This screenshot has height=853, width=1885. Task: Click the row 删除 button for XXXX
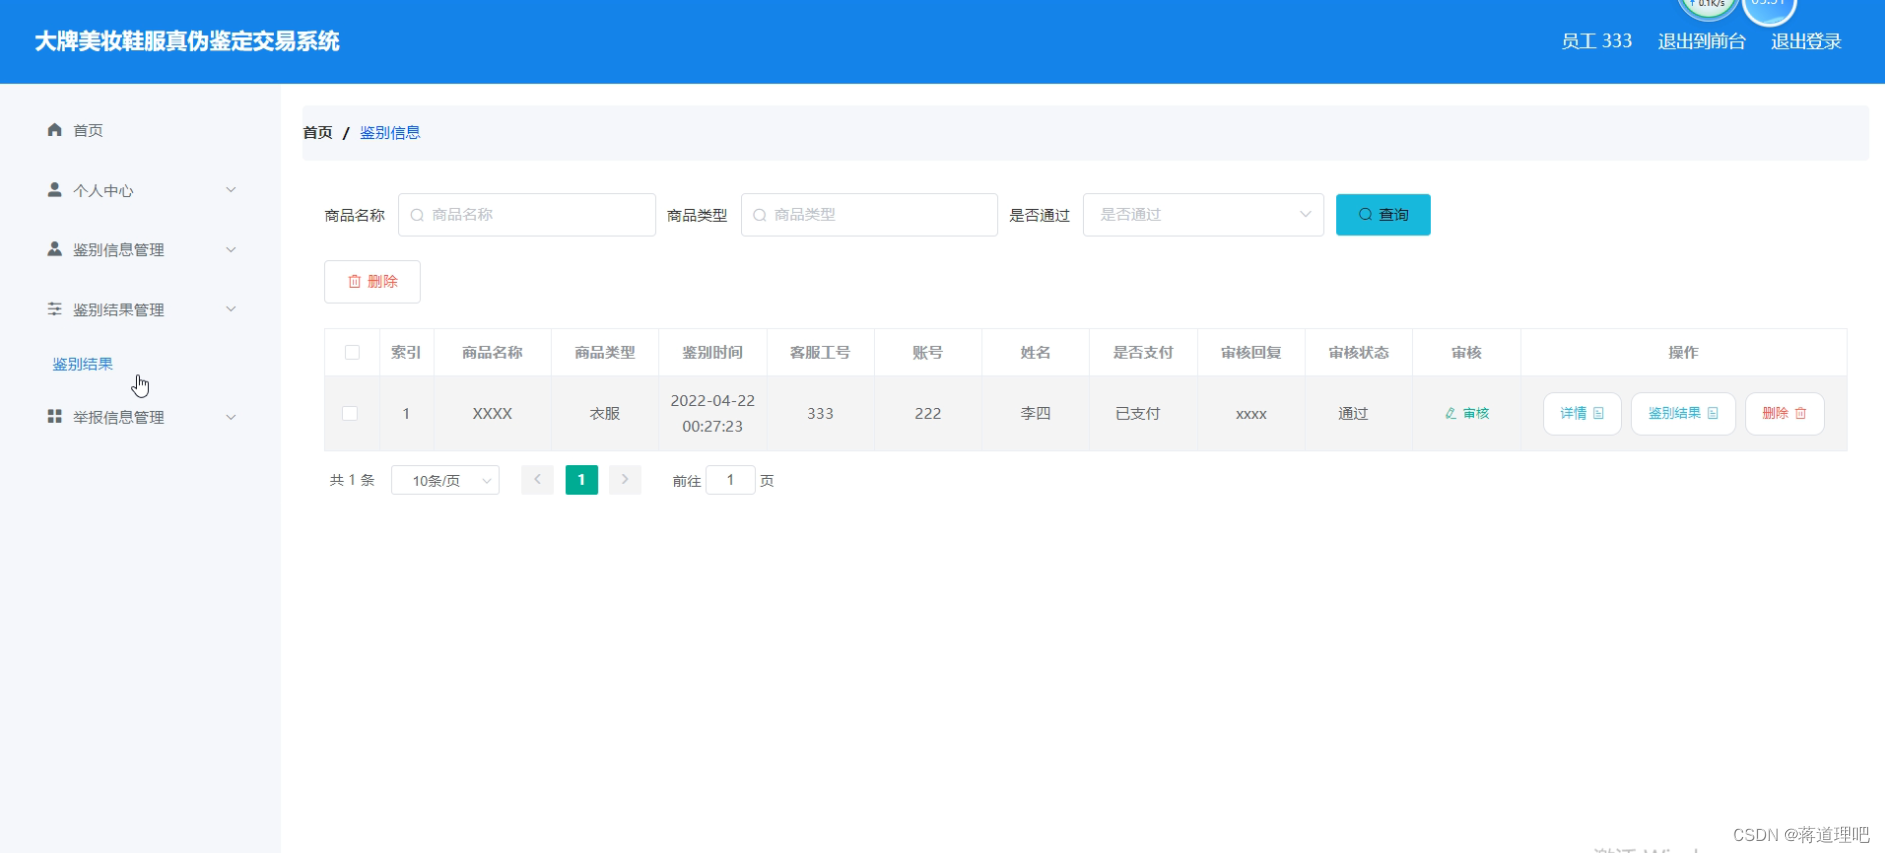1785,413
